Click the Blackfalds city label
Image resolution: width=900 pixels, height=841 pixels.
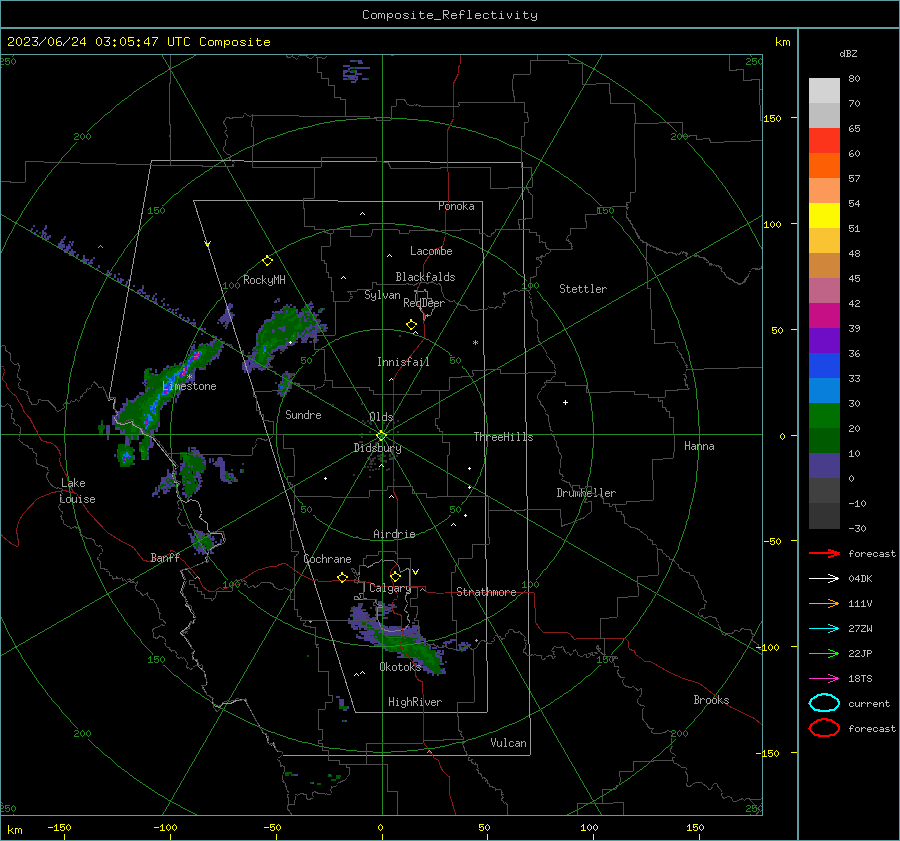pyautogui.click(x=425, y=277)
